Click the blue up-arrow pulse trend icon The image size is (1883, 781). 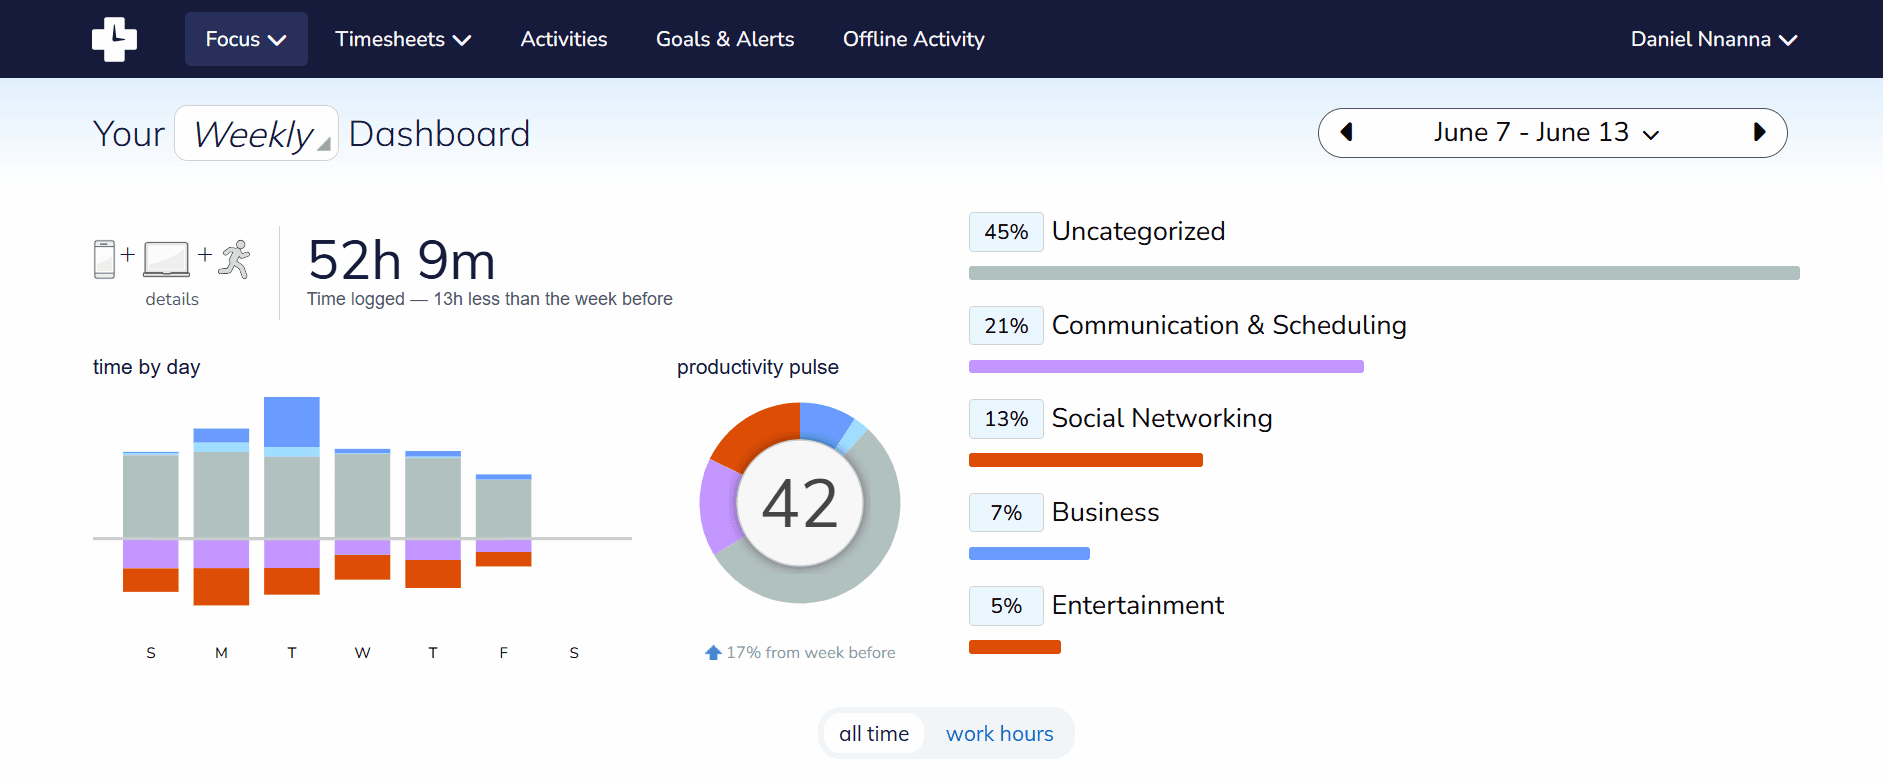click(x=713, y=652)
